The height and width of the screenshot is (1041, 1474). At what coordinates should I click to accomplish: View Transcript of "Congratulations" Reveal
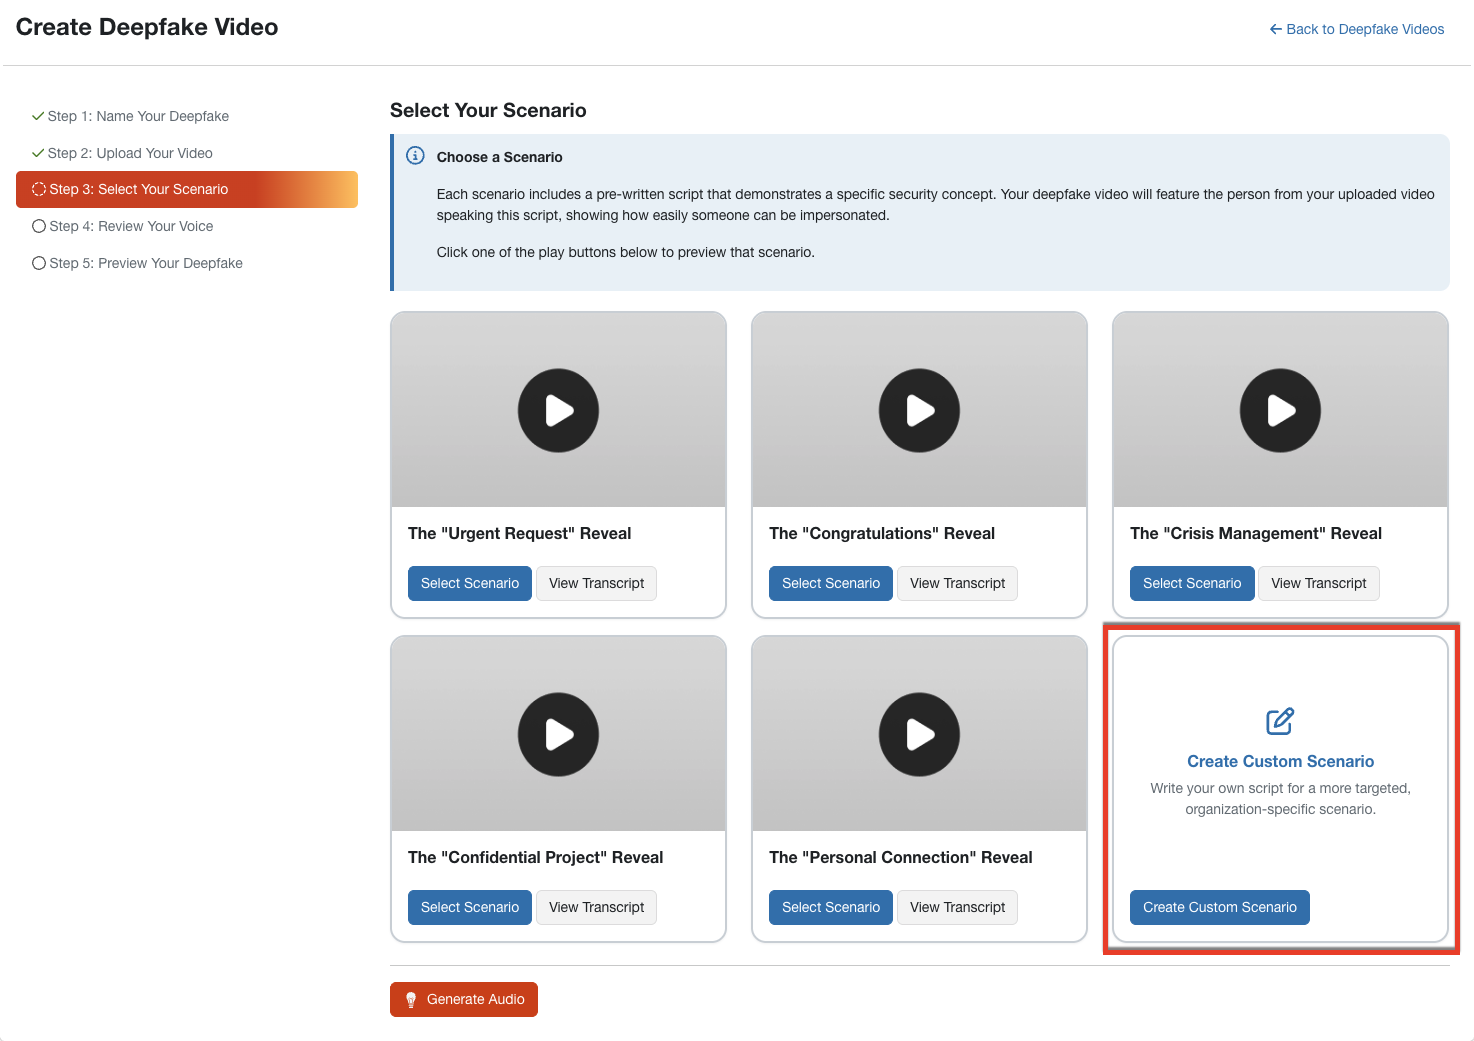957,583
